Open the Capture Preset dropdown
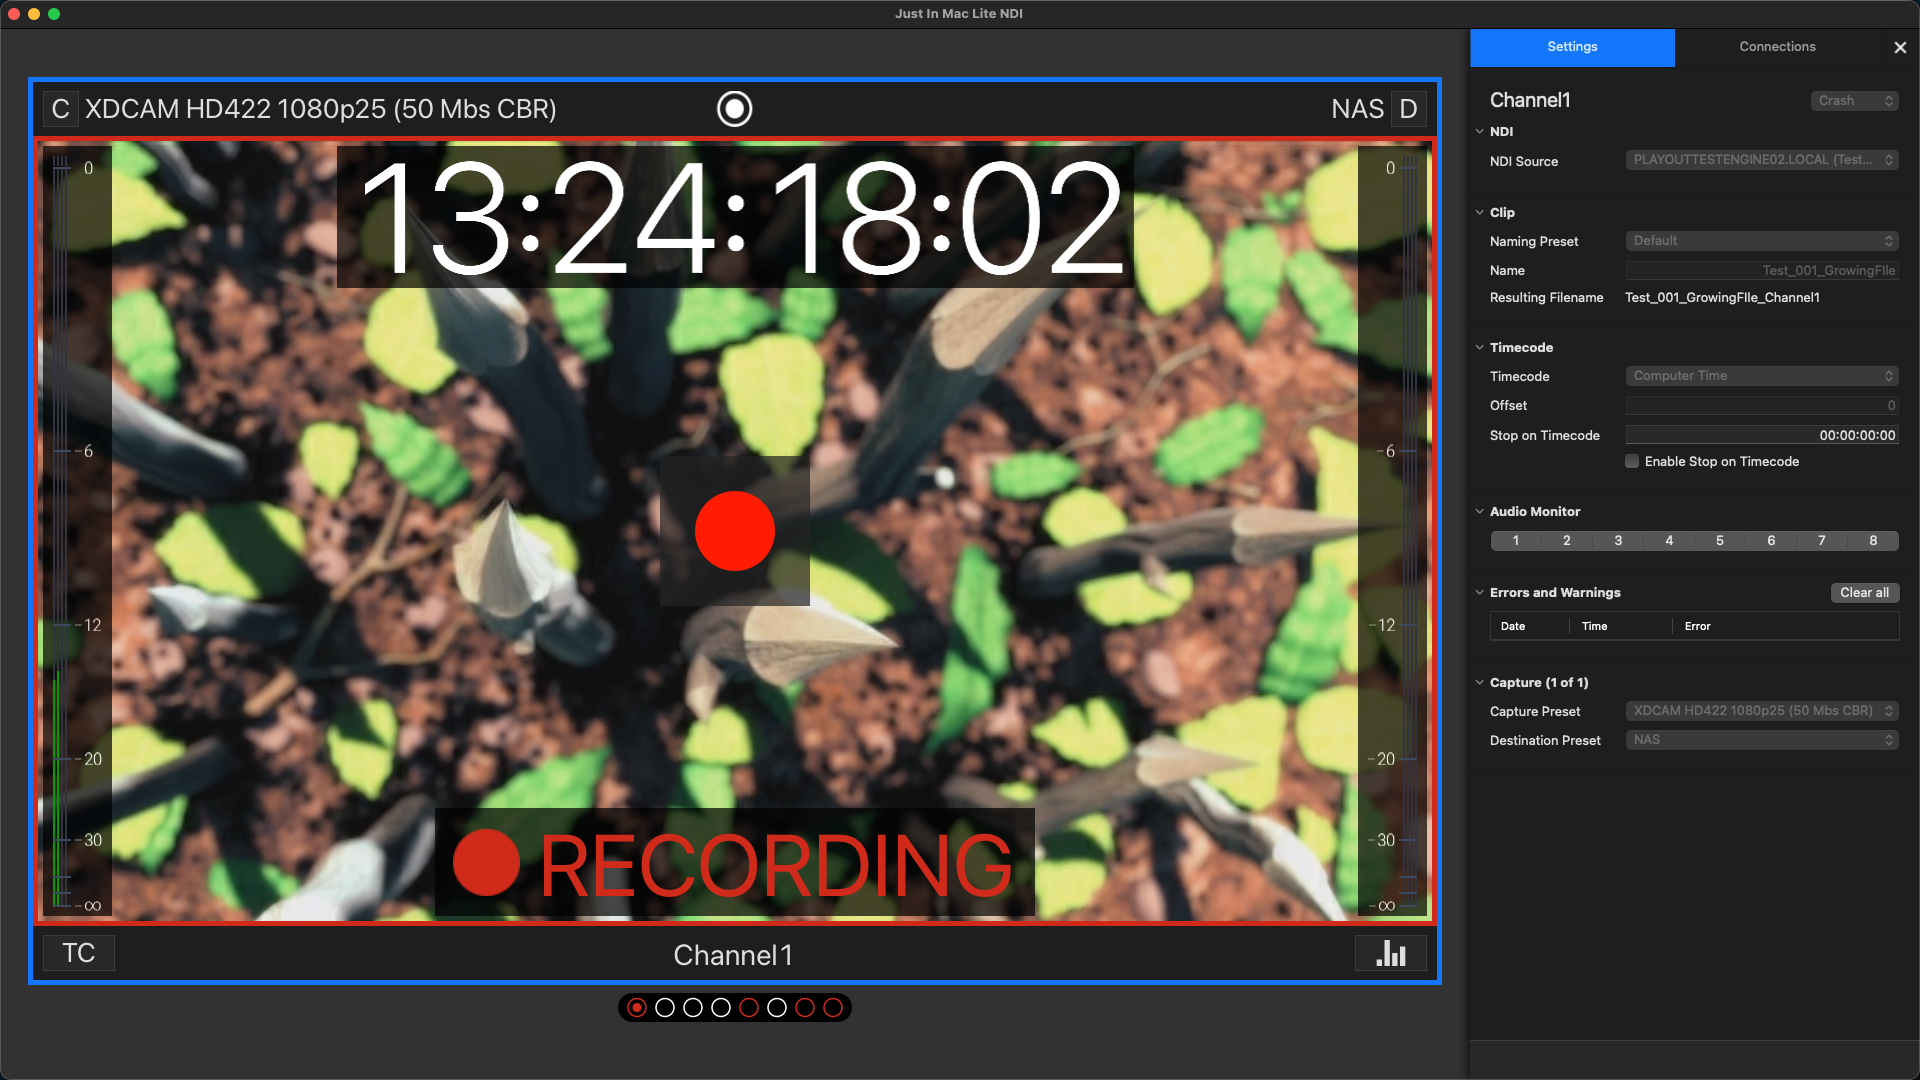 [1761, 711]
